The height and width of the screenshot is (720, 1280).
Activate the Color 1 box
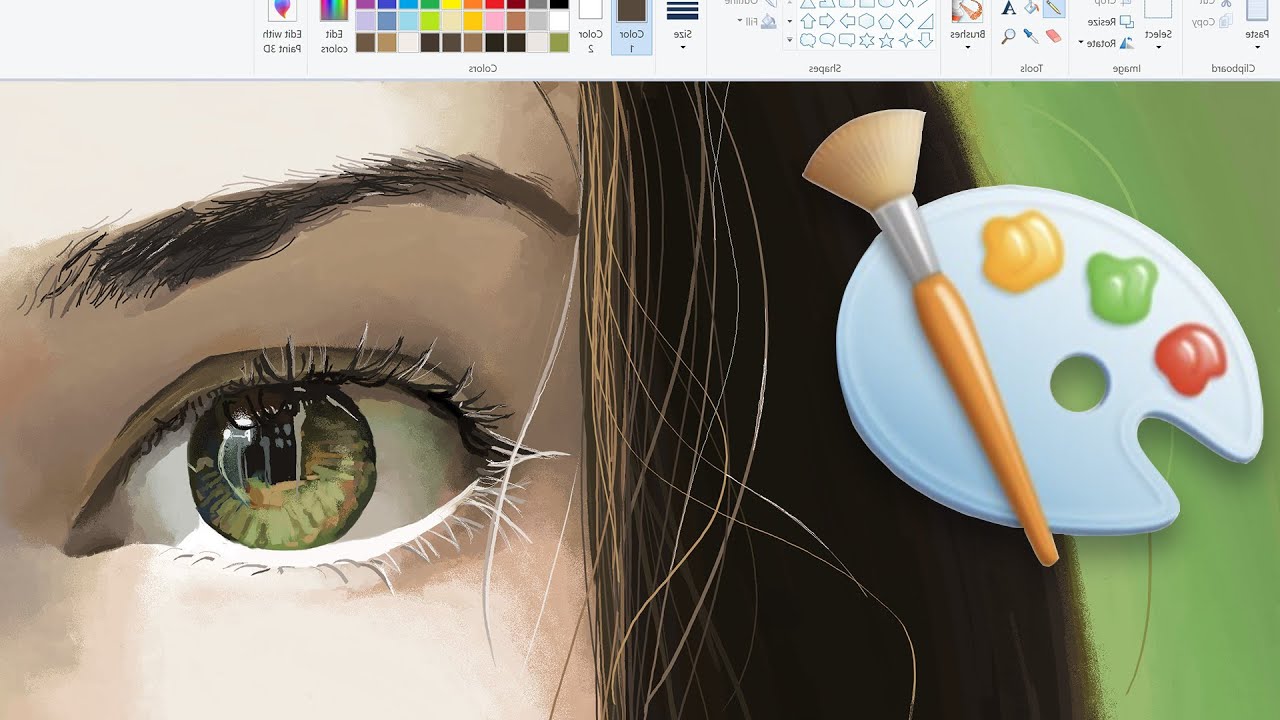point(632,27)
